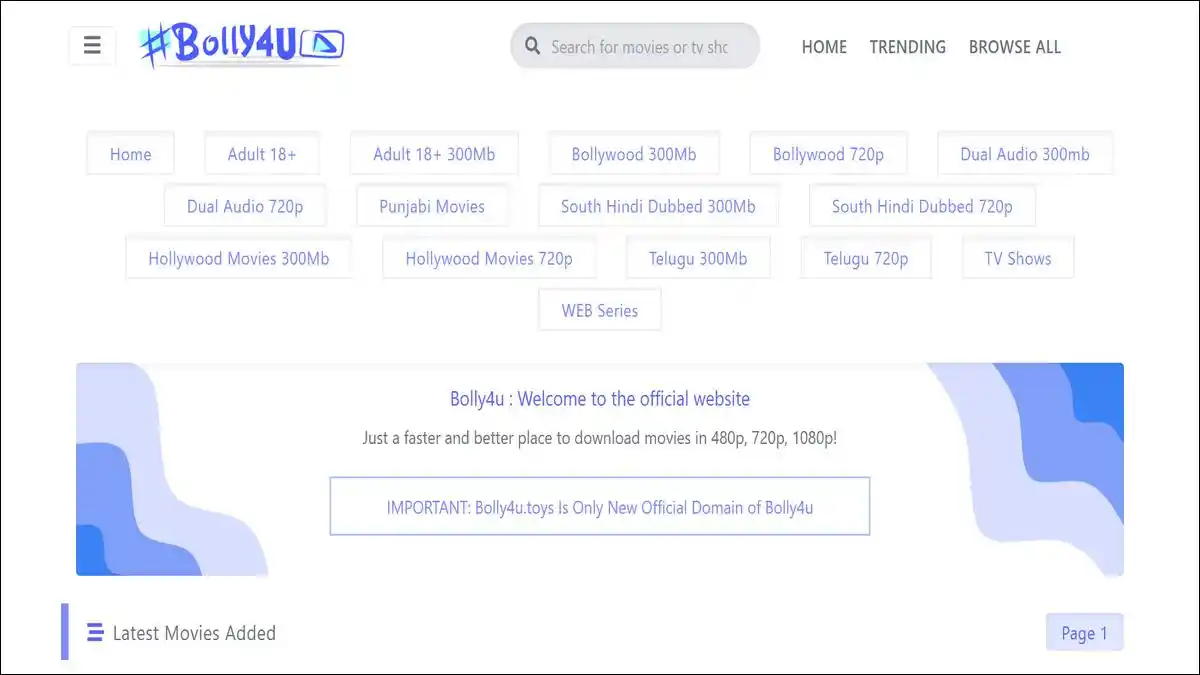This screenshot has width=1200, height=675.
Task: Click the Bolly4U logo
Action: tap(242, 44)
